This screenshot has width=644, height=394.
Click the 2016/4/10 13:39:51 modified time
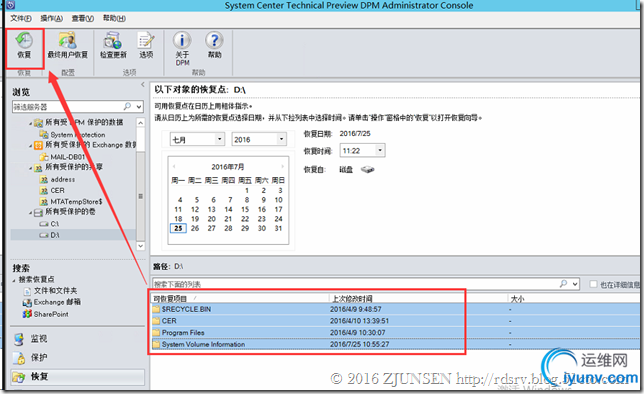tap(359, 321)
